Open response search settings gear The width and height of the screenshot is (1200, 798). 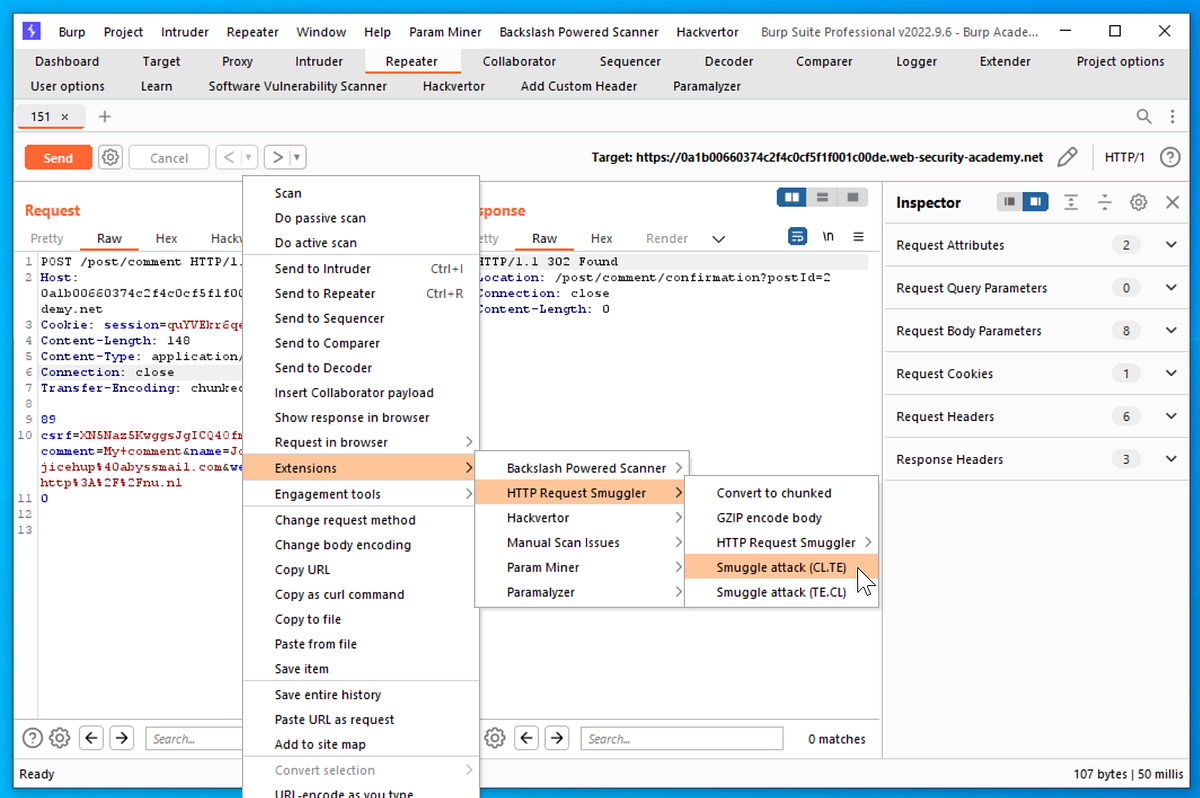tap(494, 738)
